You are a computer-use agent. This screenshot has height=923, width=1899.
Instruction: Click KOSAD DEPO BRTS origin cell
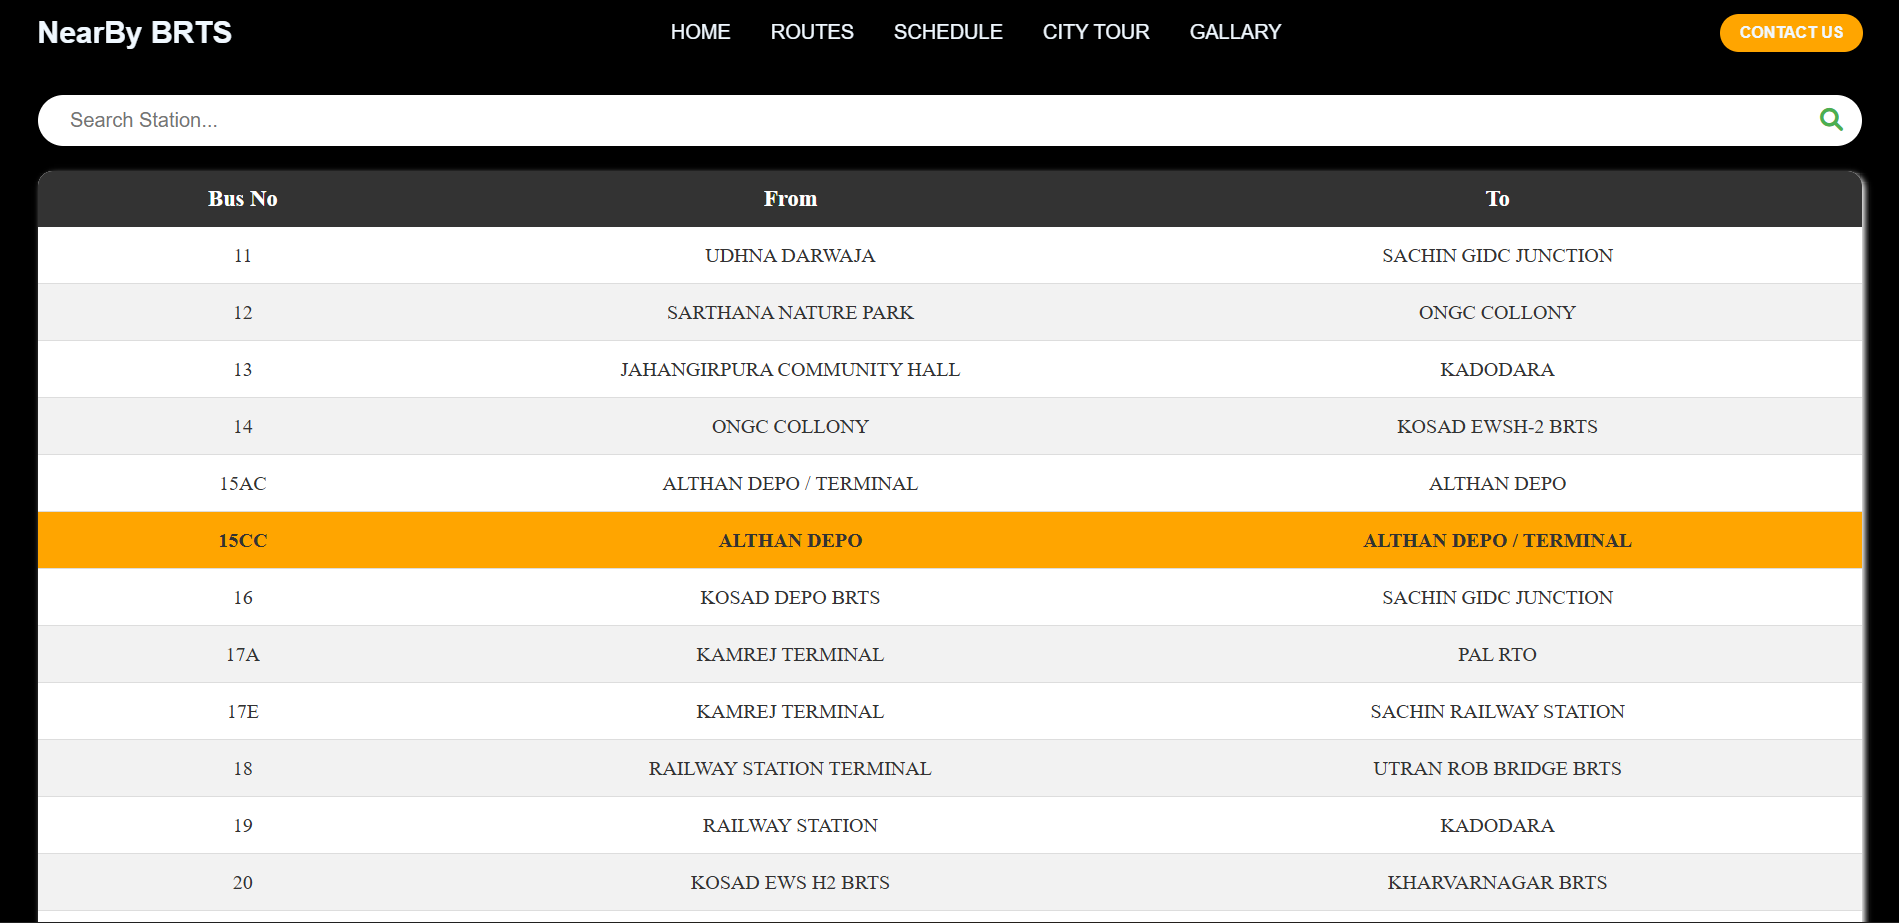tap(790, 598)
